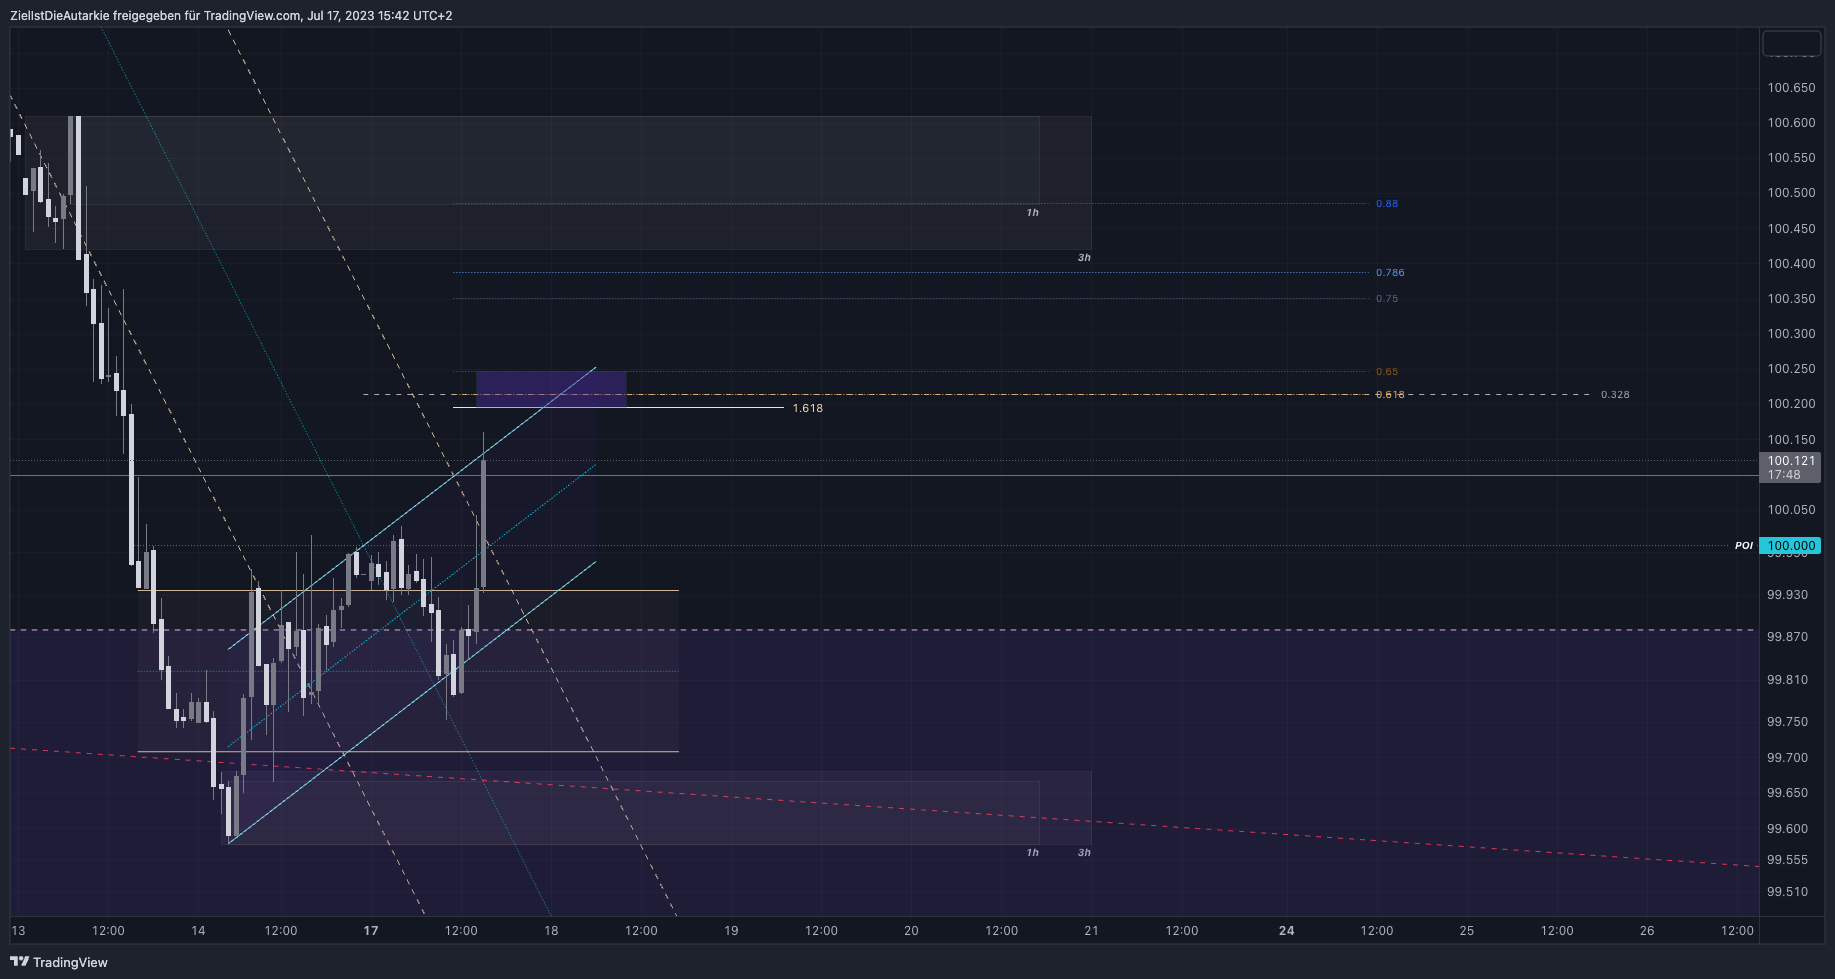Click the 99.555 price axis label
Screen dimensions: 1835x979
(1787, 860)
